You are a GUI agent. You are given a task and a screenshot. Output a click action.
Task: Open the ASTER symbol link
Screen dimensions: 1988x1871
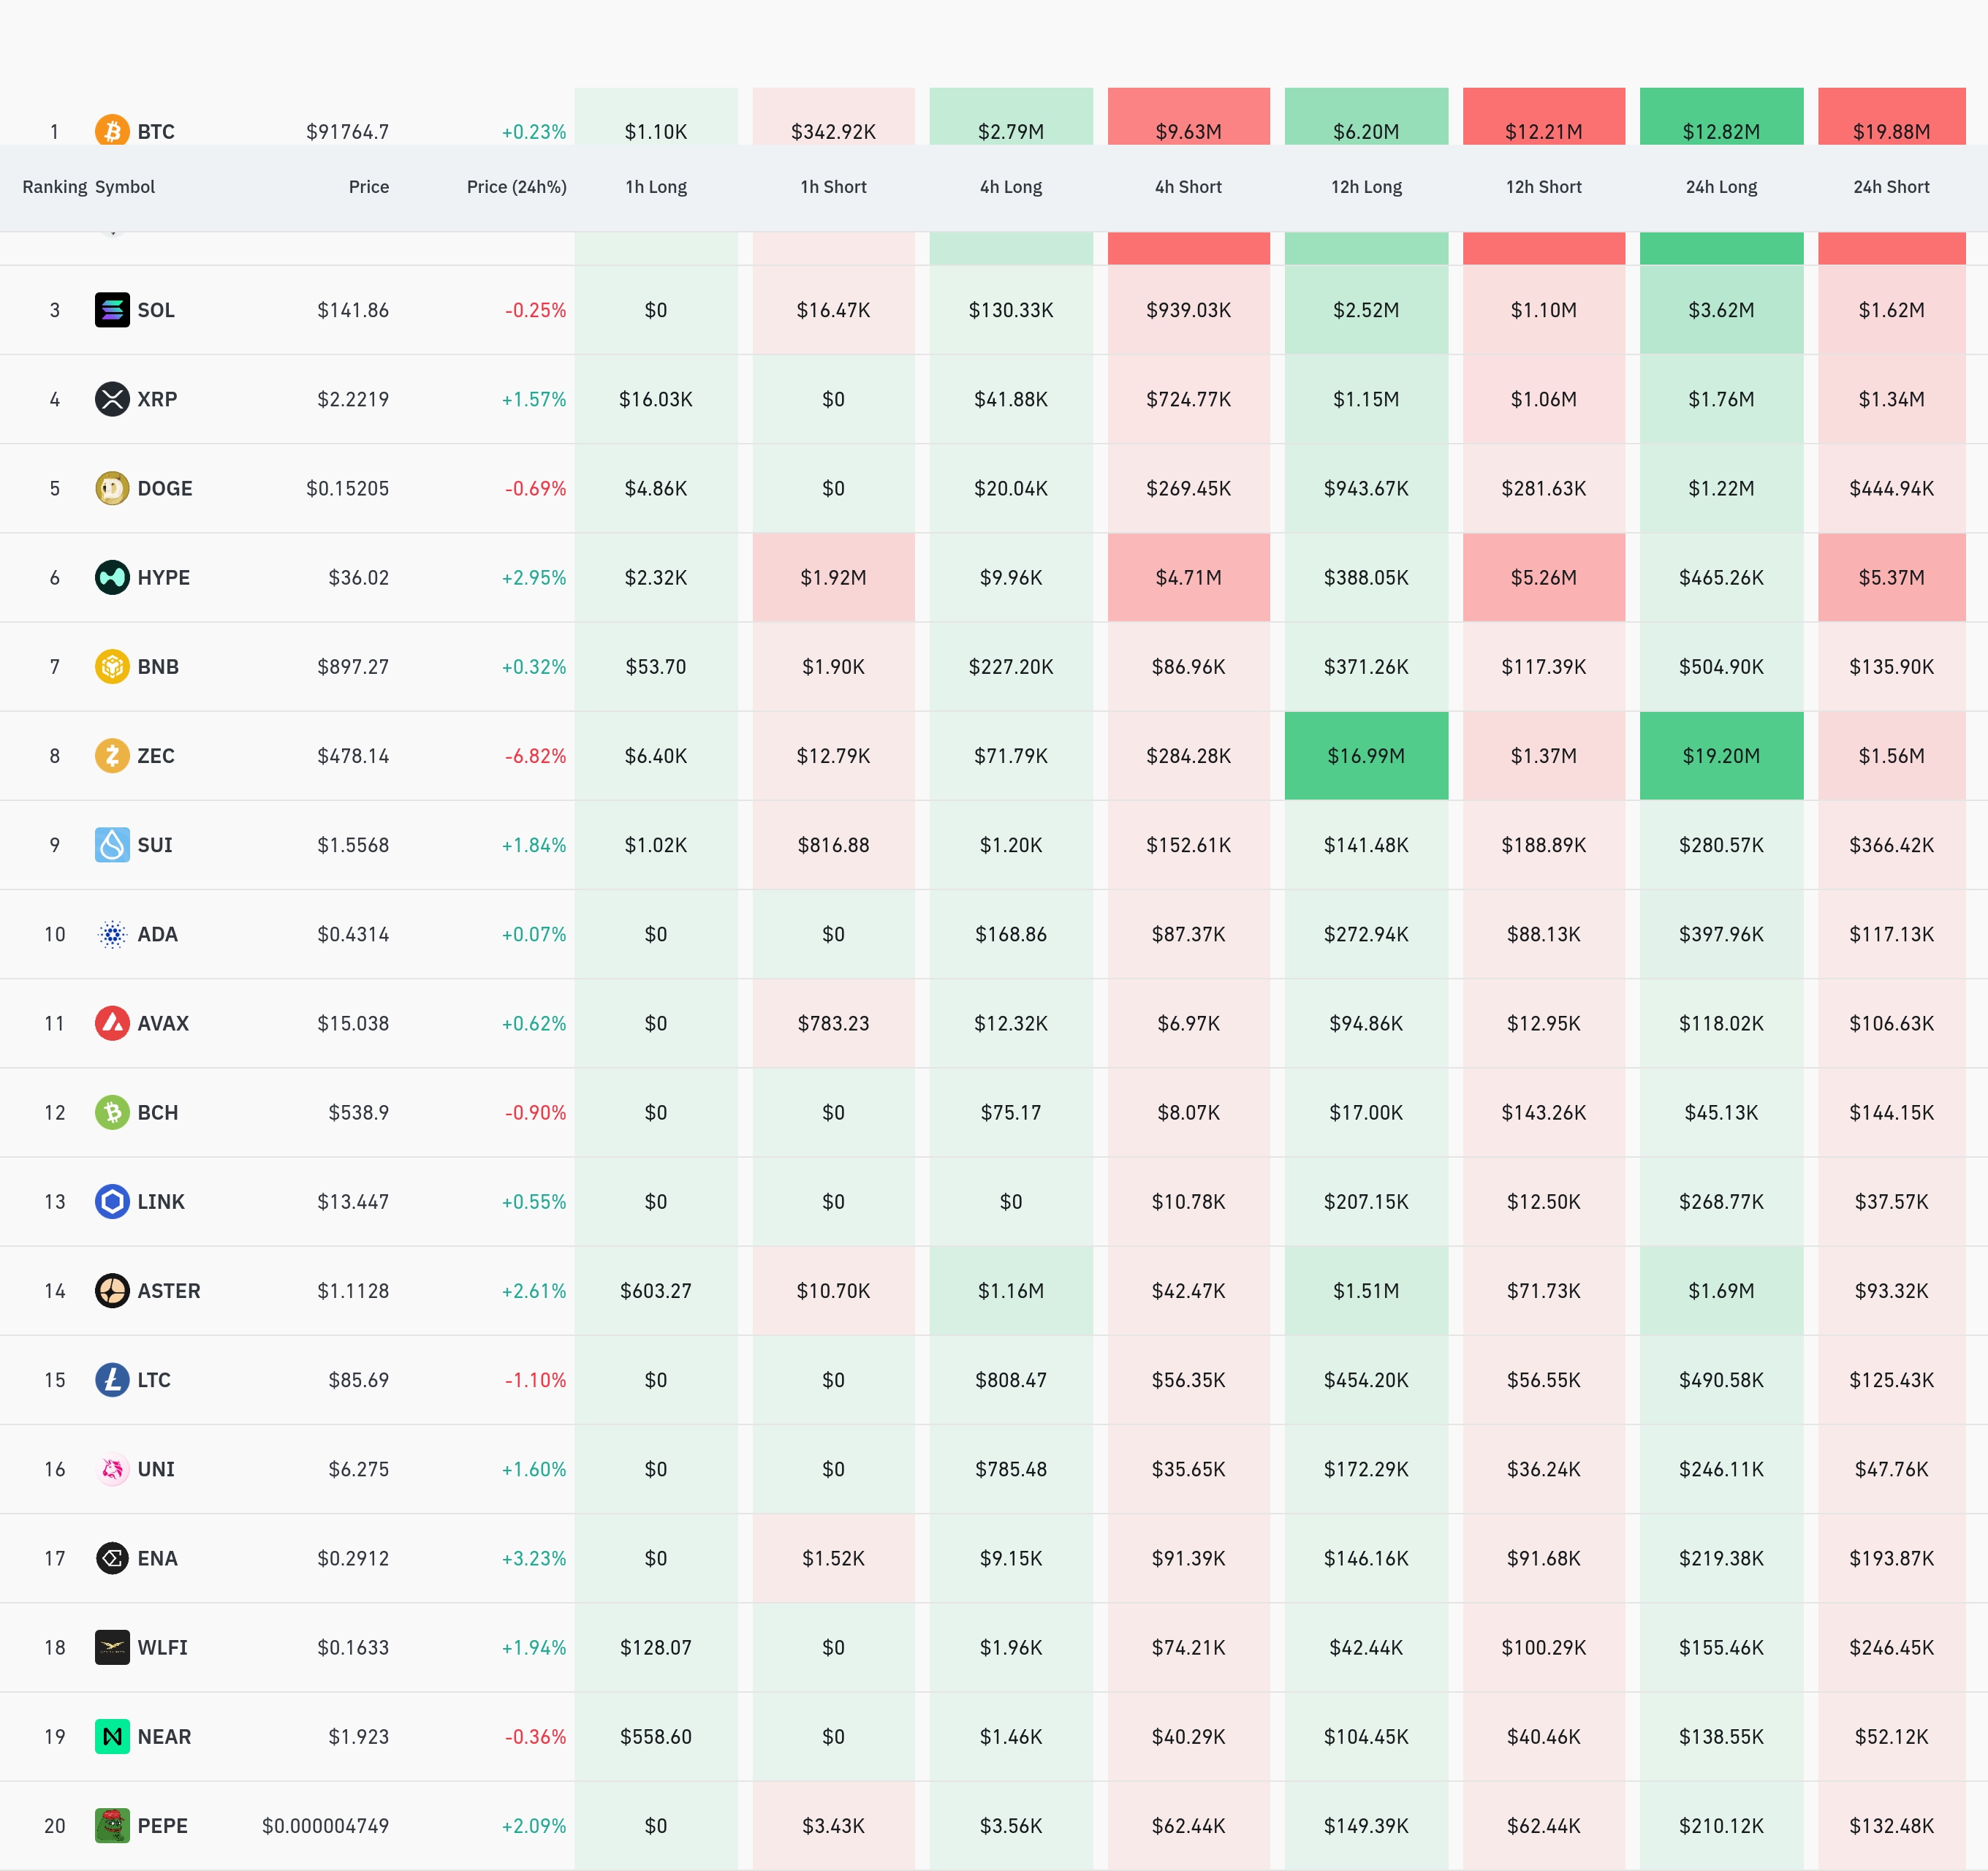(x=169, y=1291)
